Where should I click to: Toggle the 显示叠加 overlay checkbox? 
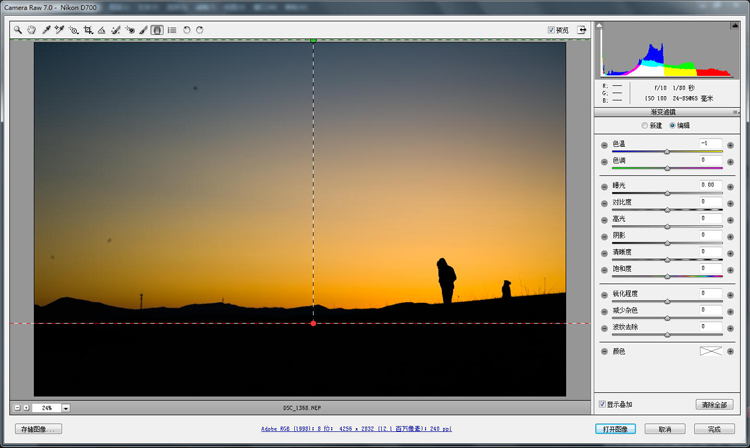(603, 404)
